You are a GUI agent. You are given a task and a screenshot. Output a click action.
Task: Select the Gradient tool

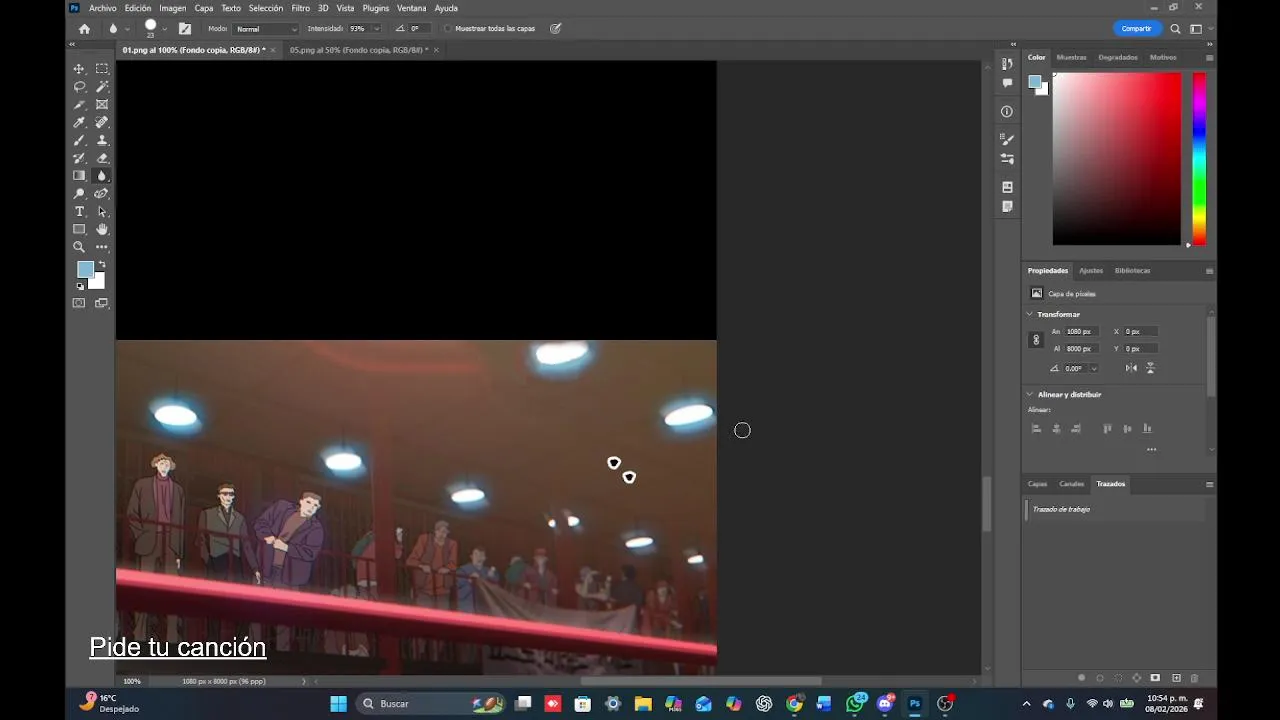[79, 176]
